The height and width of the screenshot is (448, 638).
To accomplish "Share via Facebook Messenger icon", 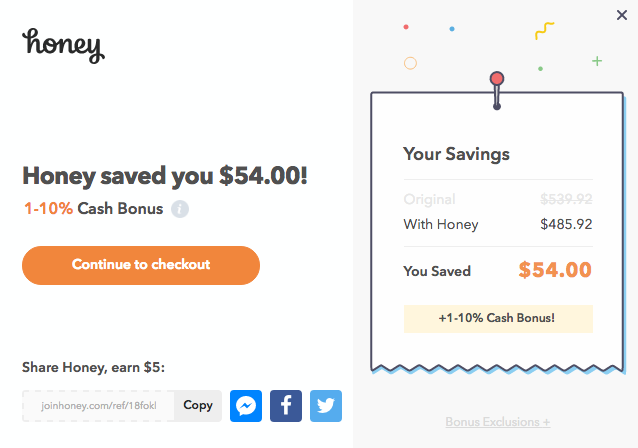I will coord(246,406).
